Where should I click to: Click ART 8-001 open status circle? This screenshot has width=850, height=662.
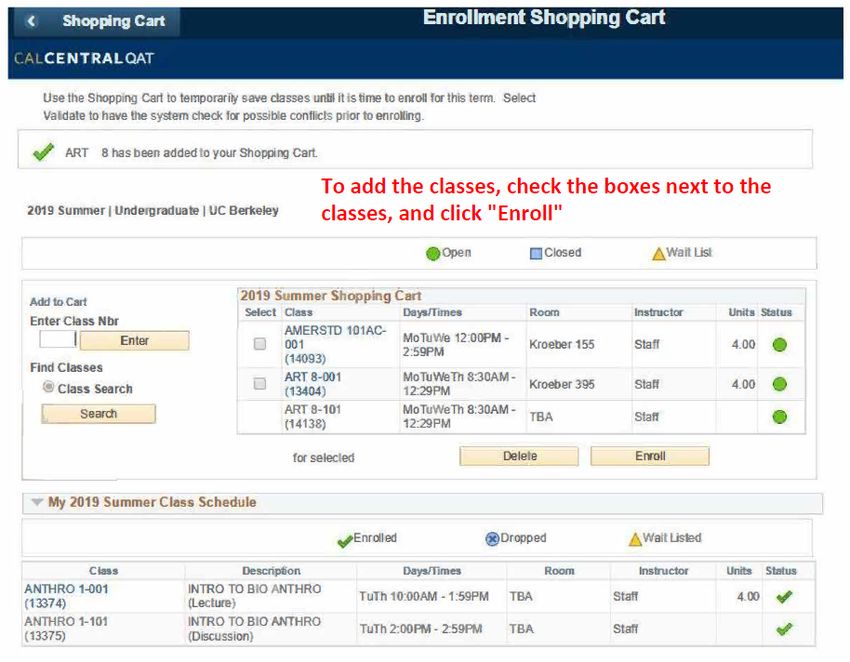point(780,384)
